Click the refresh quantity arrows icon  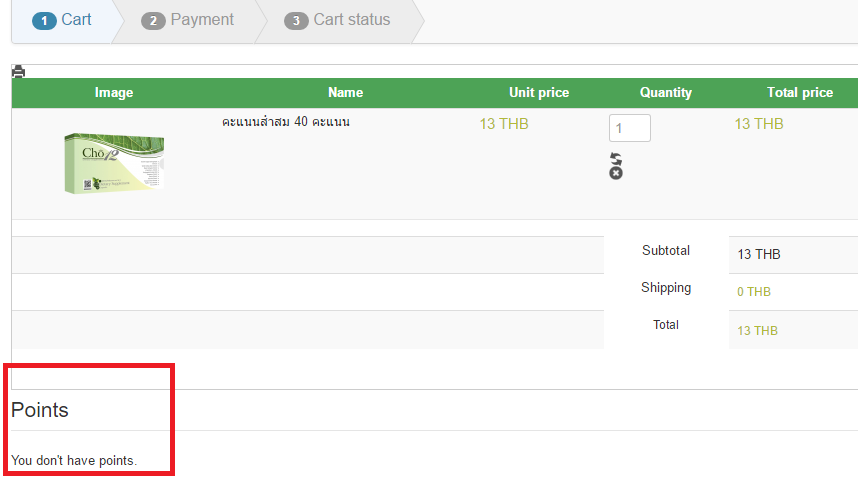616,159
